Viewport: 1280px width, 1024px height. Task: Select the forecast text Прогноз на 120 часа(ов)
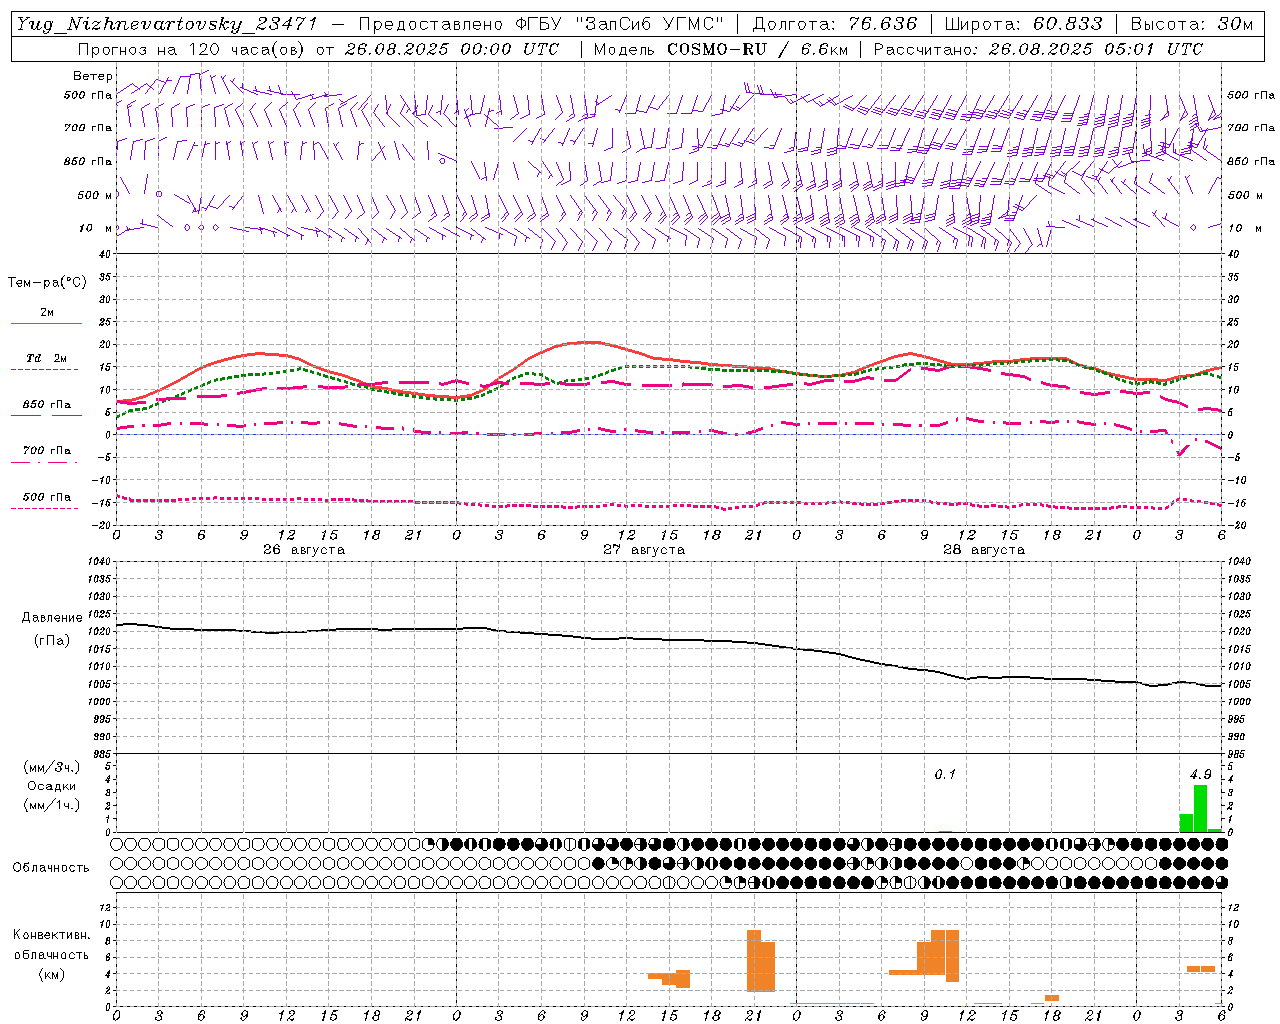192,49
